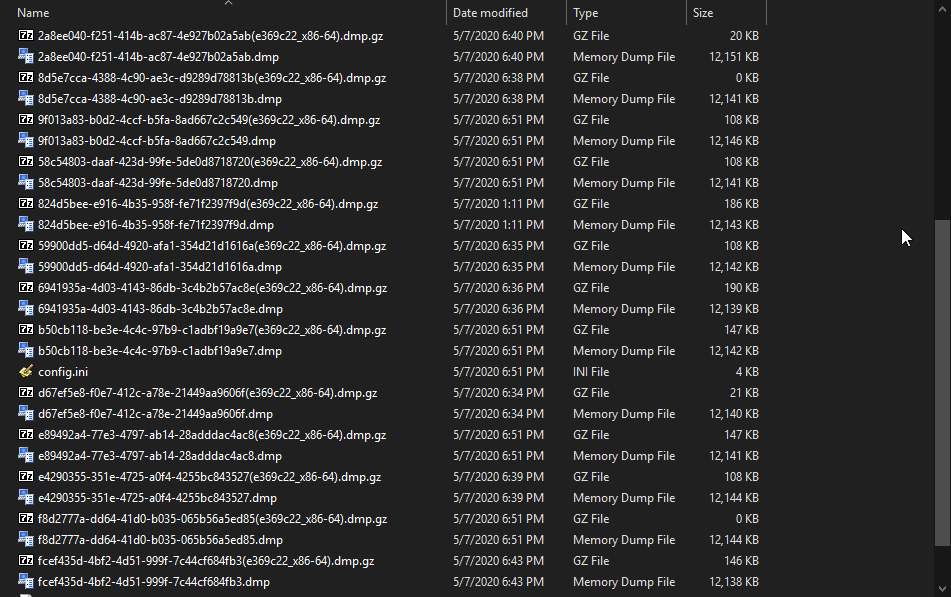Click the dump icon of e4290355-351e .dmp file

25,498
